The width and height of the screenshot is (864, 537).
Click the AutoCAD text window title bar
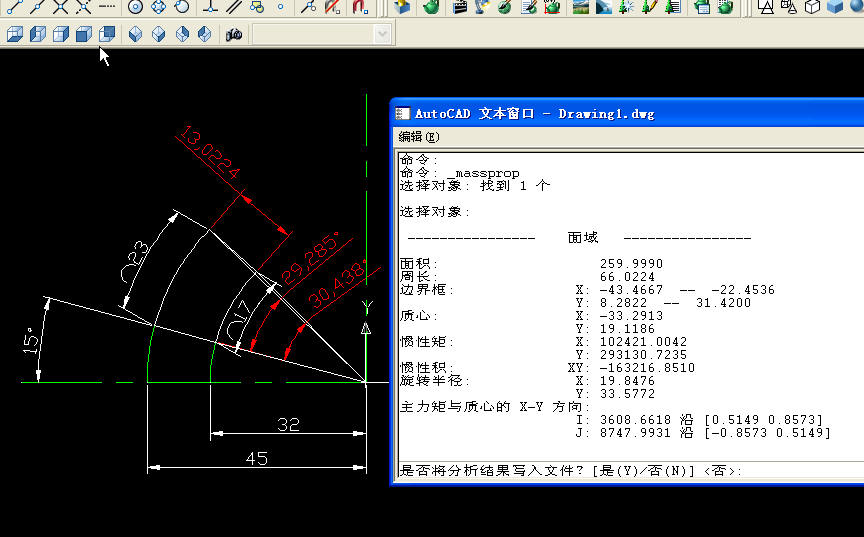628,113
